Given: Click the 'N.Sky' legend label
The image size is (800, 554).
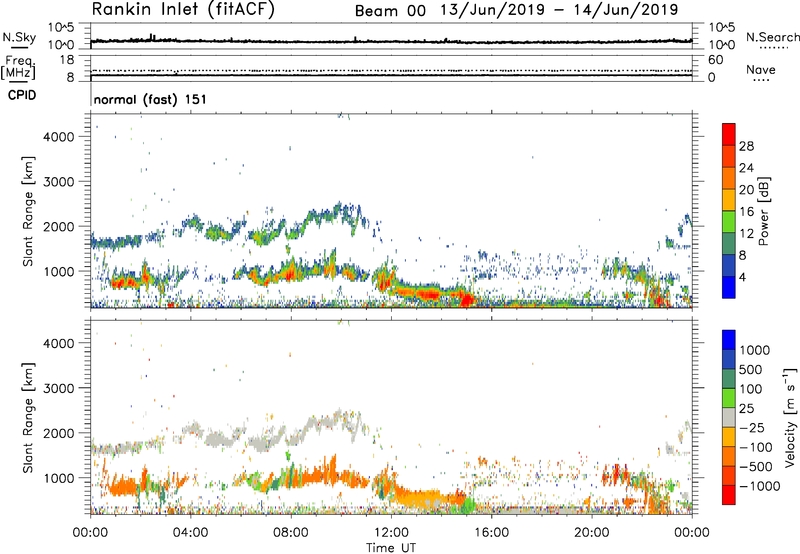Looking at the screenshot, I should [19, 37].
